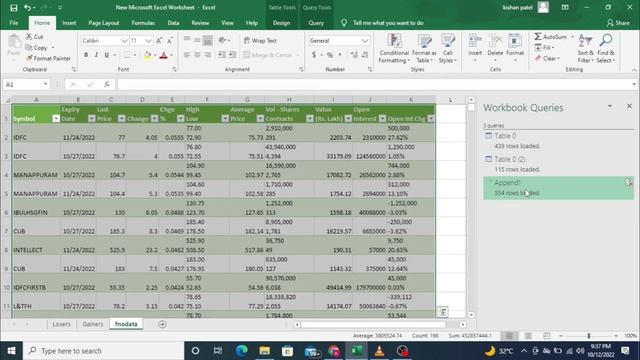Open Conditional Formatting
The image size is (640, 360).
393,48
